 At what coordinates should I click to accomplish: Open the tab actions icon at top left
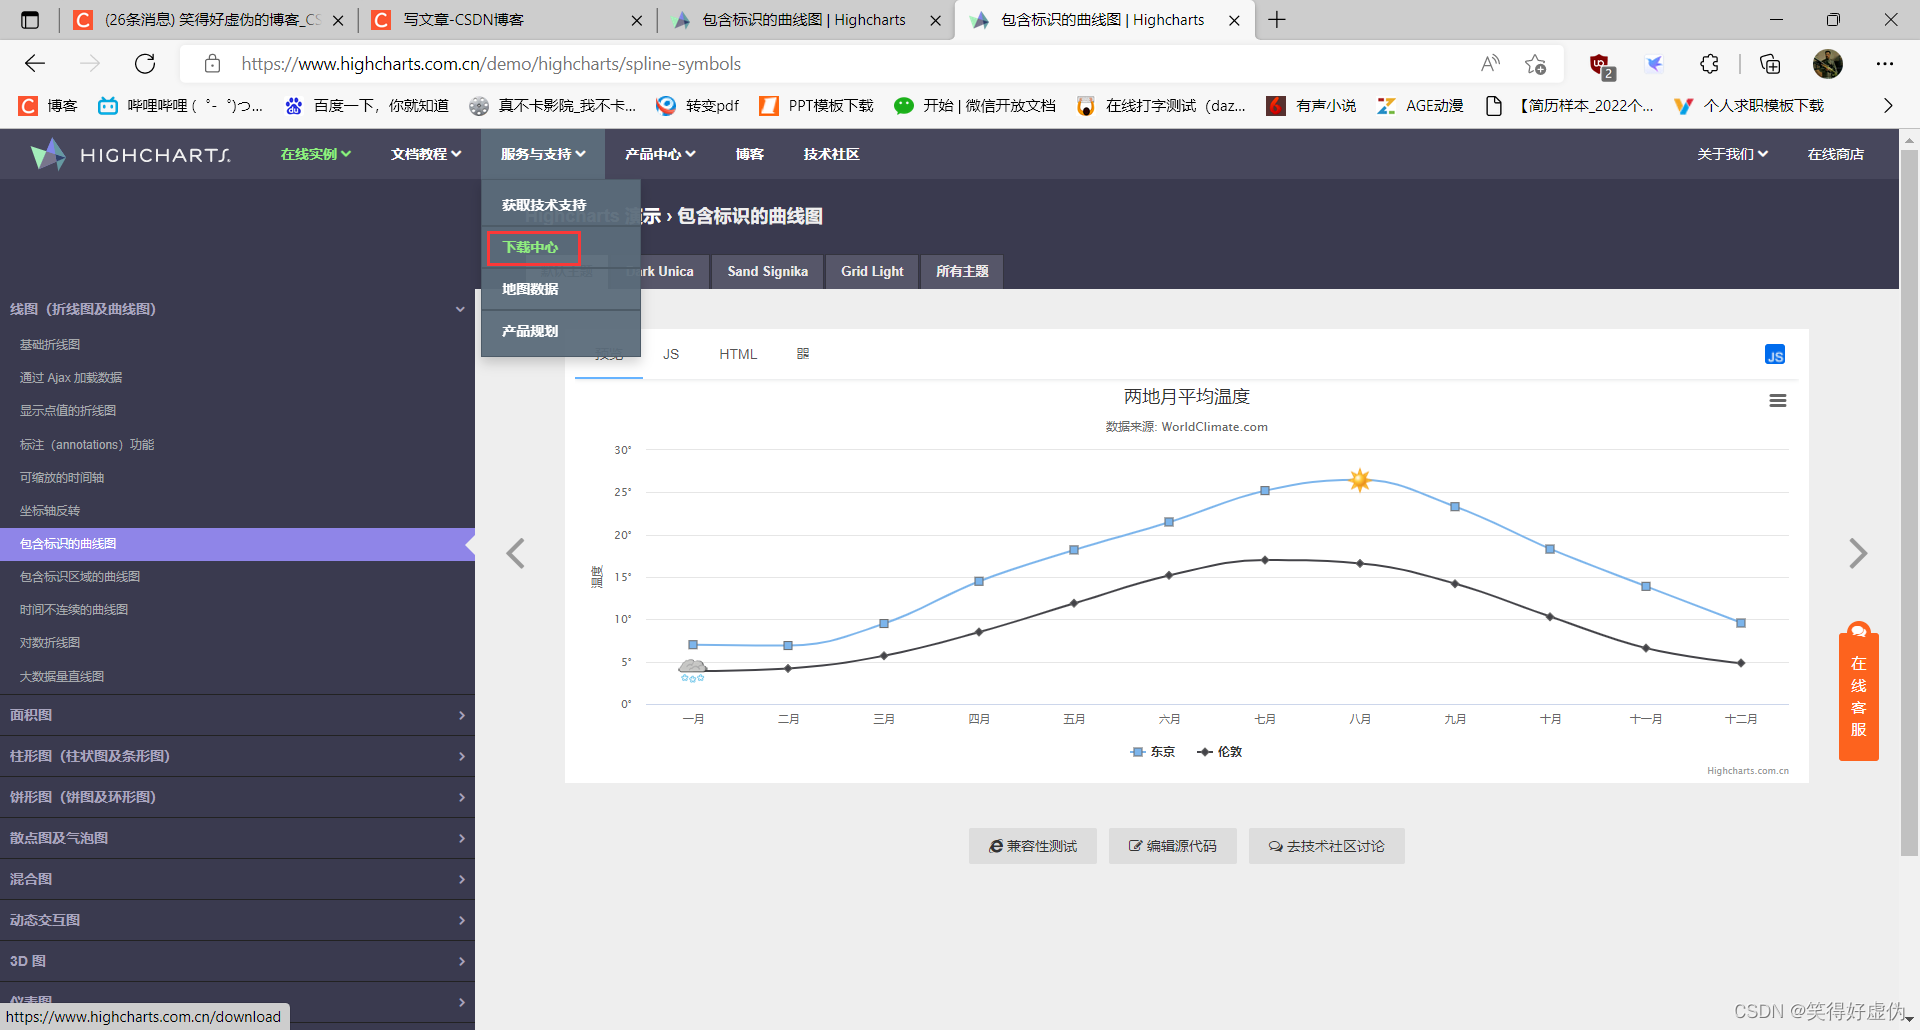pyautogui.click(x=30, y=20)
